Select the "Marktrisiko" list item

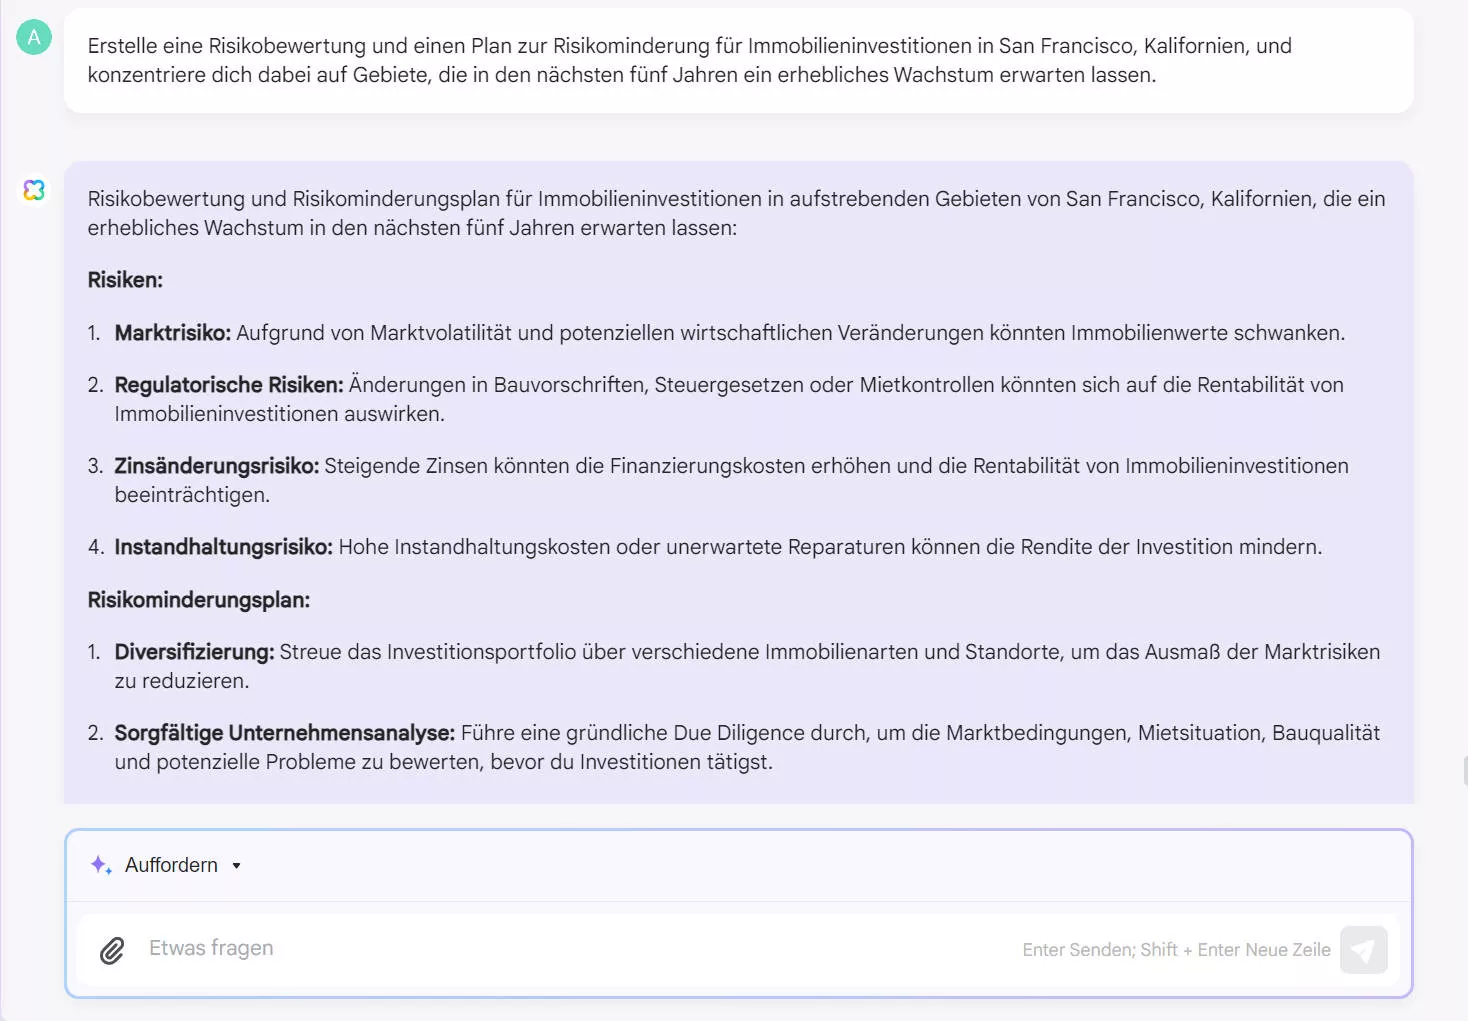coord(731,332)
